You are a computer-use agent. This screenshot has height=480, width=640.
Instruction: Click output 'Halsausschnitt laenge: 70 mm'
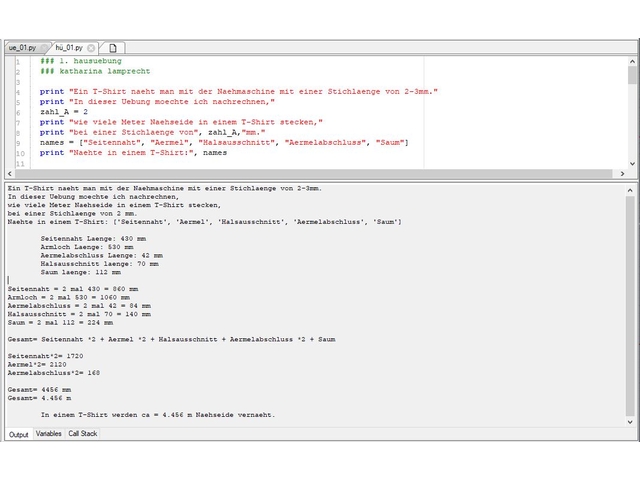(100, 264)
